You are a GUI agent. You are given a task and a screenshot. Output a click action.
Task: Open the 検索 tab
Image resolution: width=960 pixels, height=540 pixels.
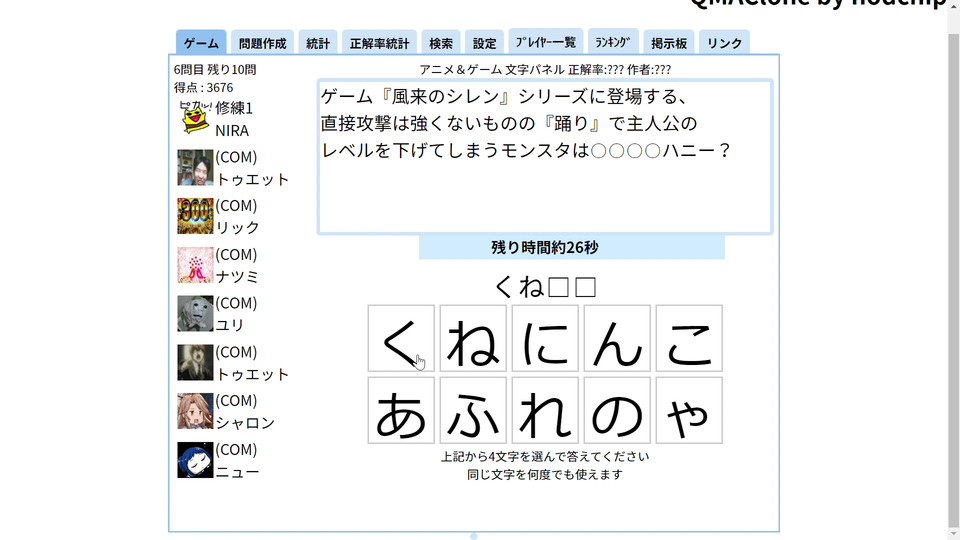click(x=441, y=43)
